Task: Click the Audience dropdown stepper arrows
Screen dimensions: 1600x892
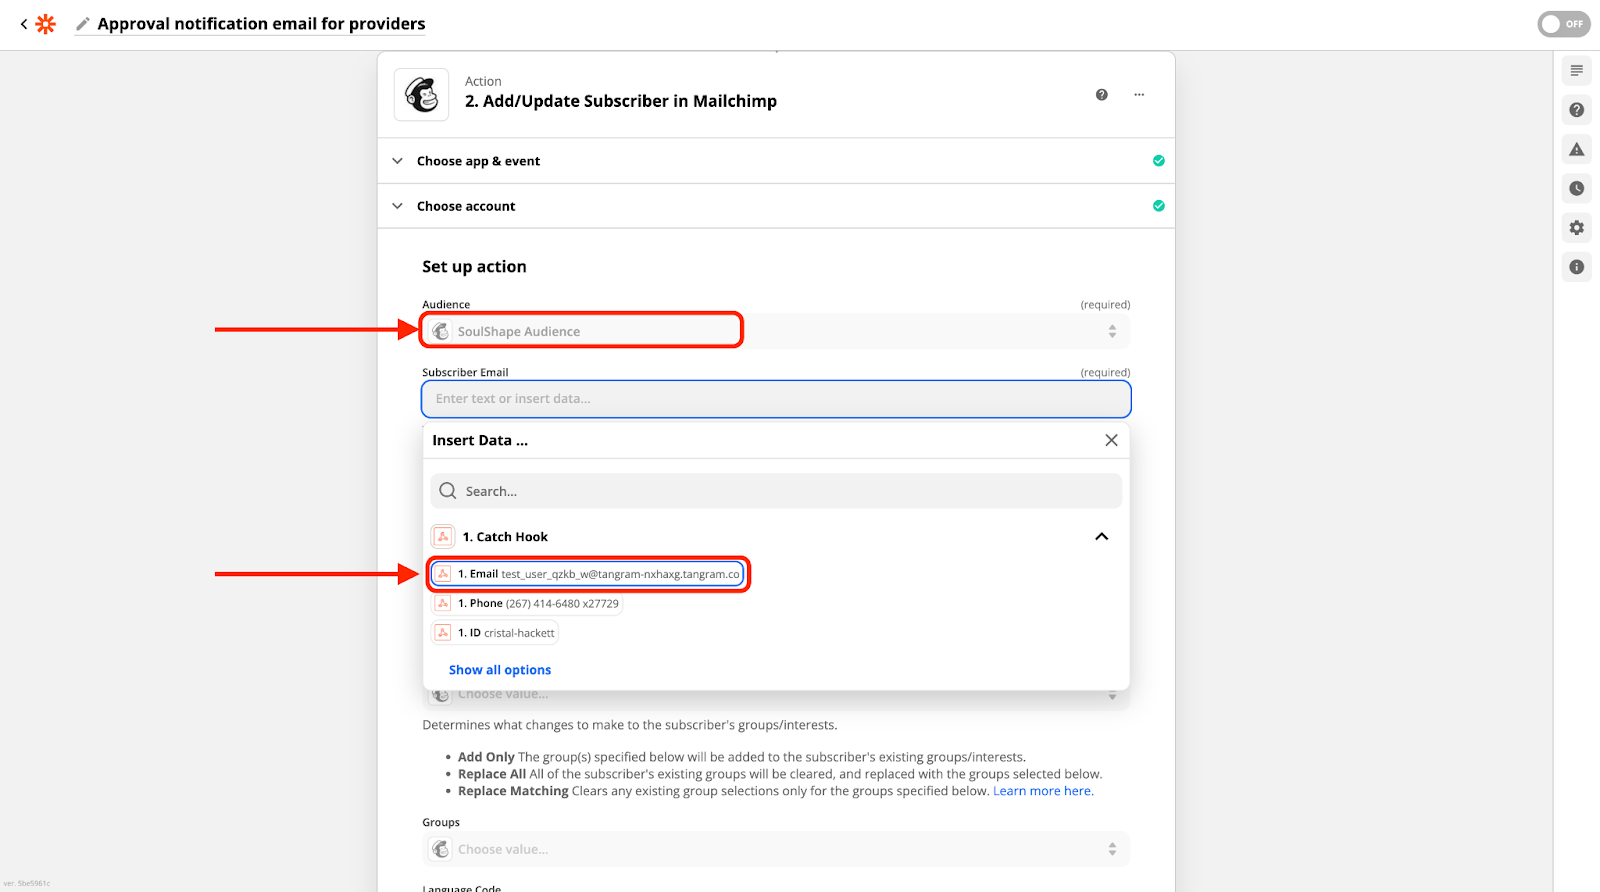Action: (x=1112, y=331)
